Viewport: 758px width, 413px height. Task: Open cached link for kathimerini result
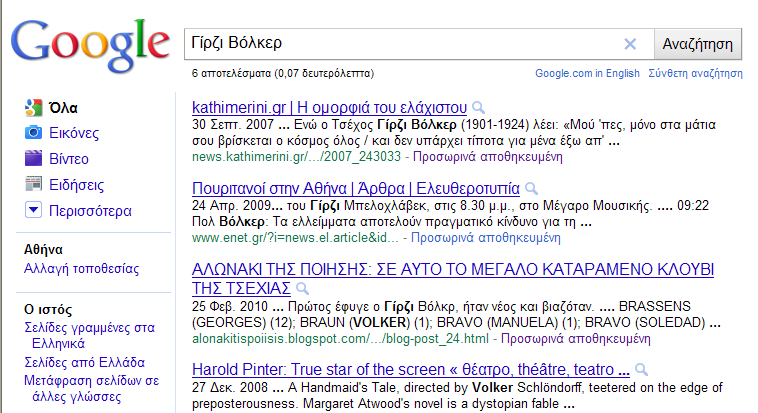487,157
